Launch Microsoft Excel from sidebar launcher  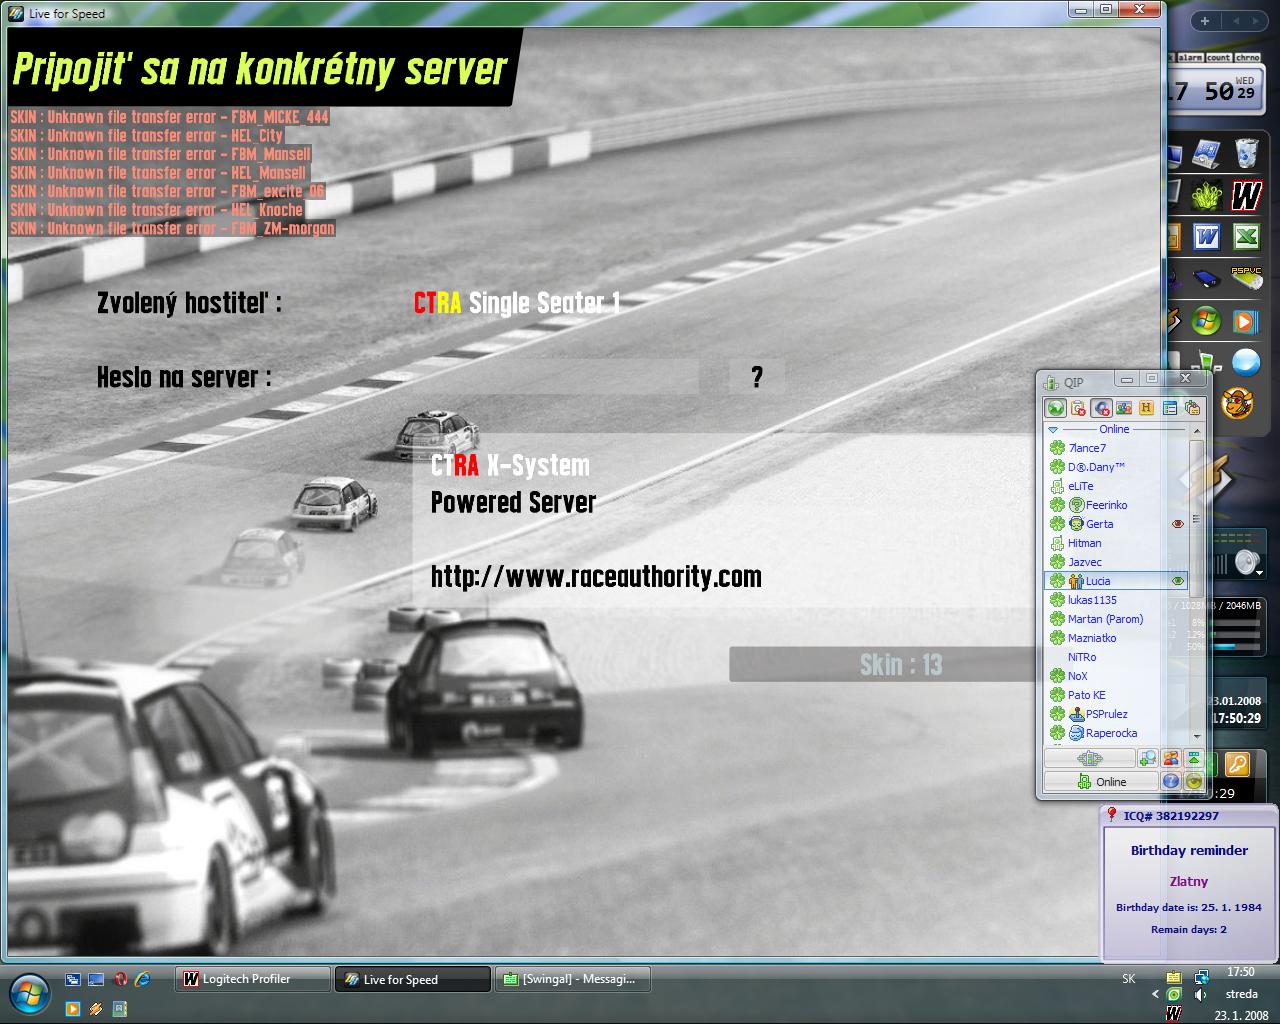(x=1246, y=237)
